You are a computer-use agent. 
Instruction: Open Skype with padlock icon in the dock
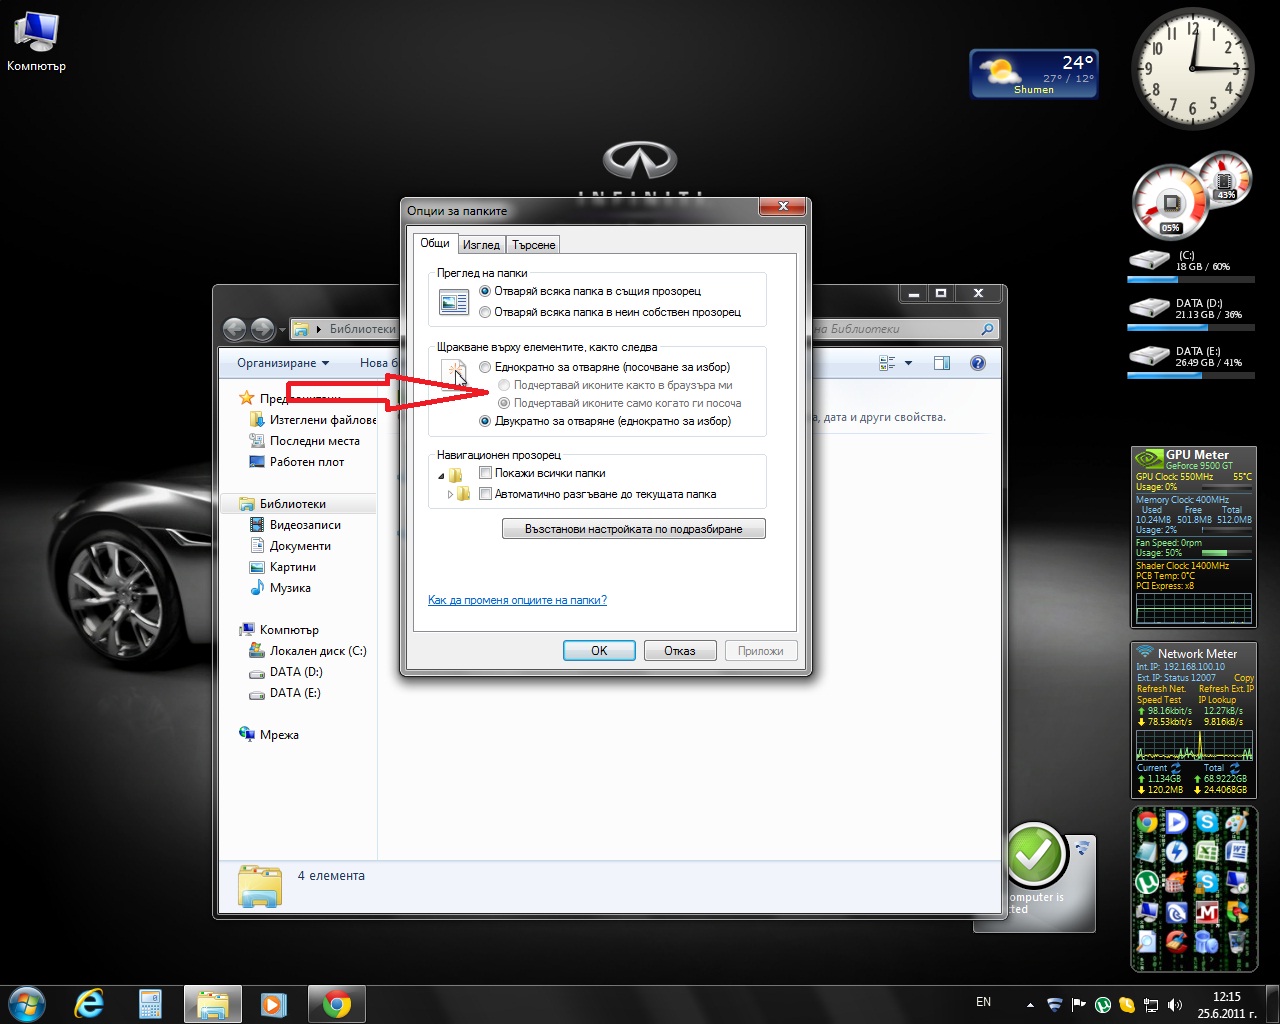click(x=1207, y=882)
